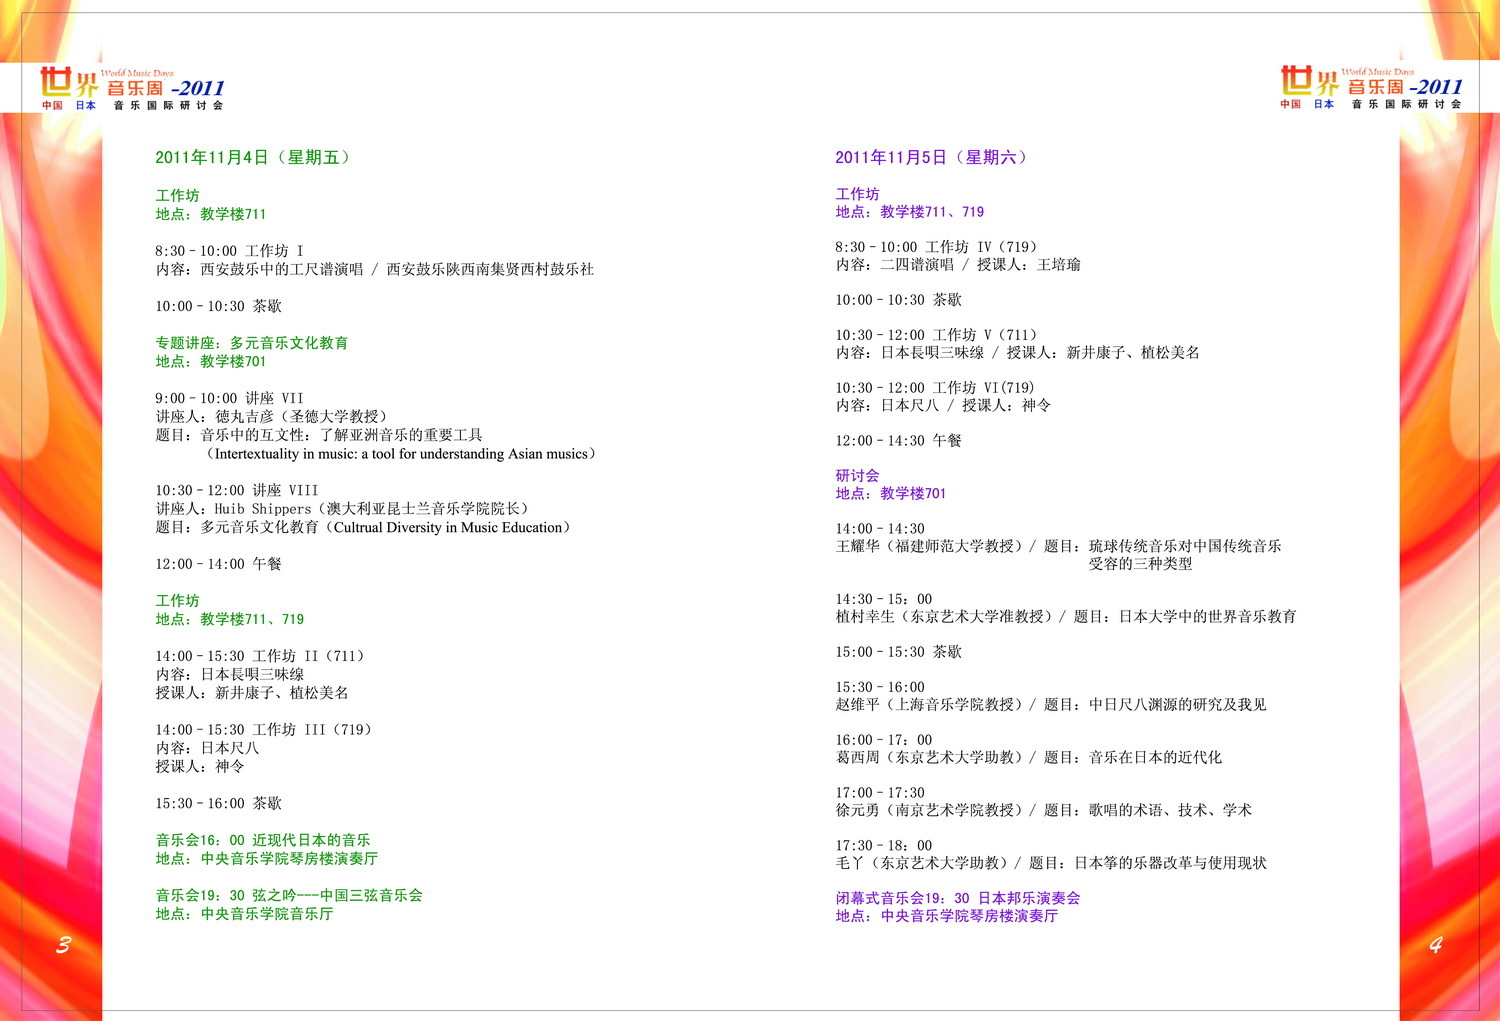Click the green heading 专题讲座：多元音乐文化教育
The width and height of the screenshot is (1500, 1021).
coord(252,343)
